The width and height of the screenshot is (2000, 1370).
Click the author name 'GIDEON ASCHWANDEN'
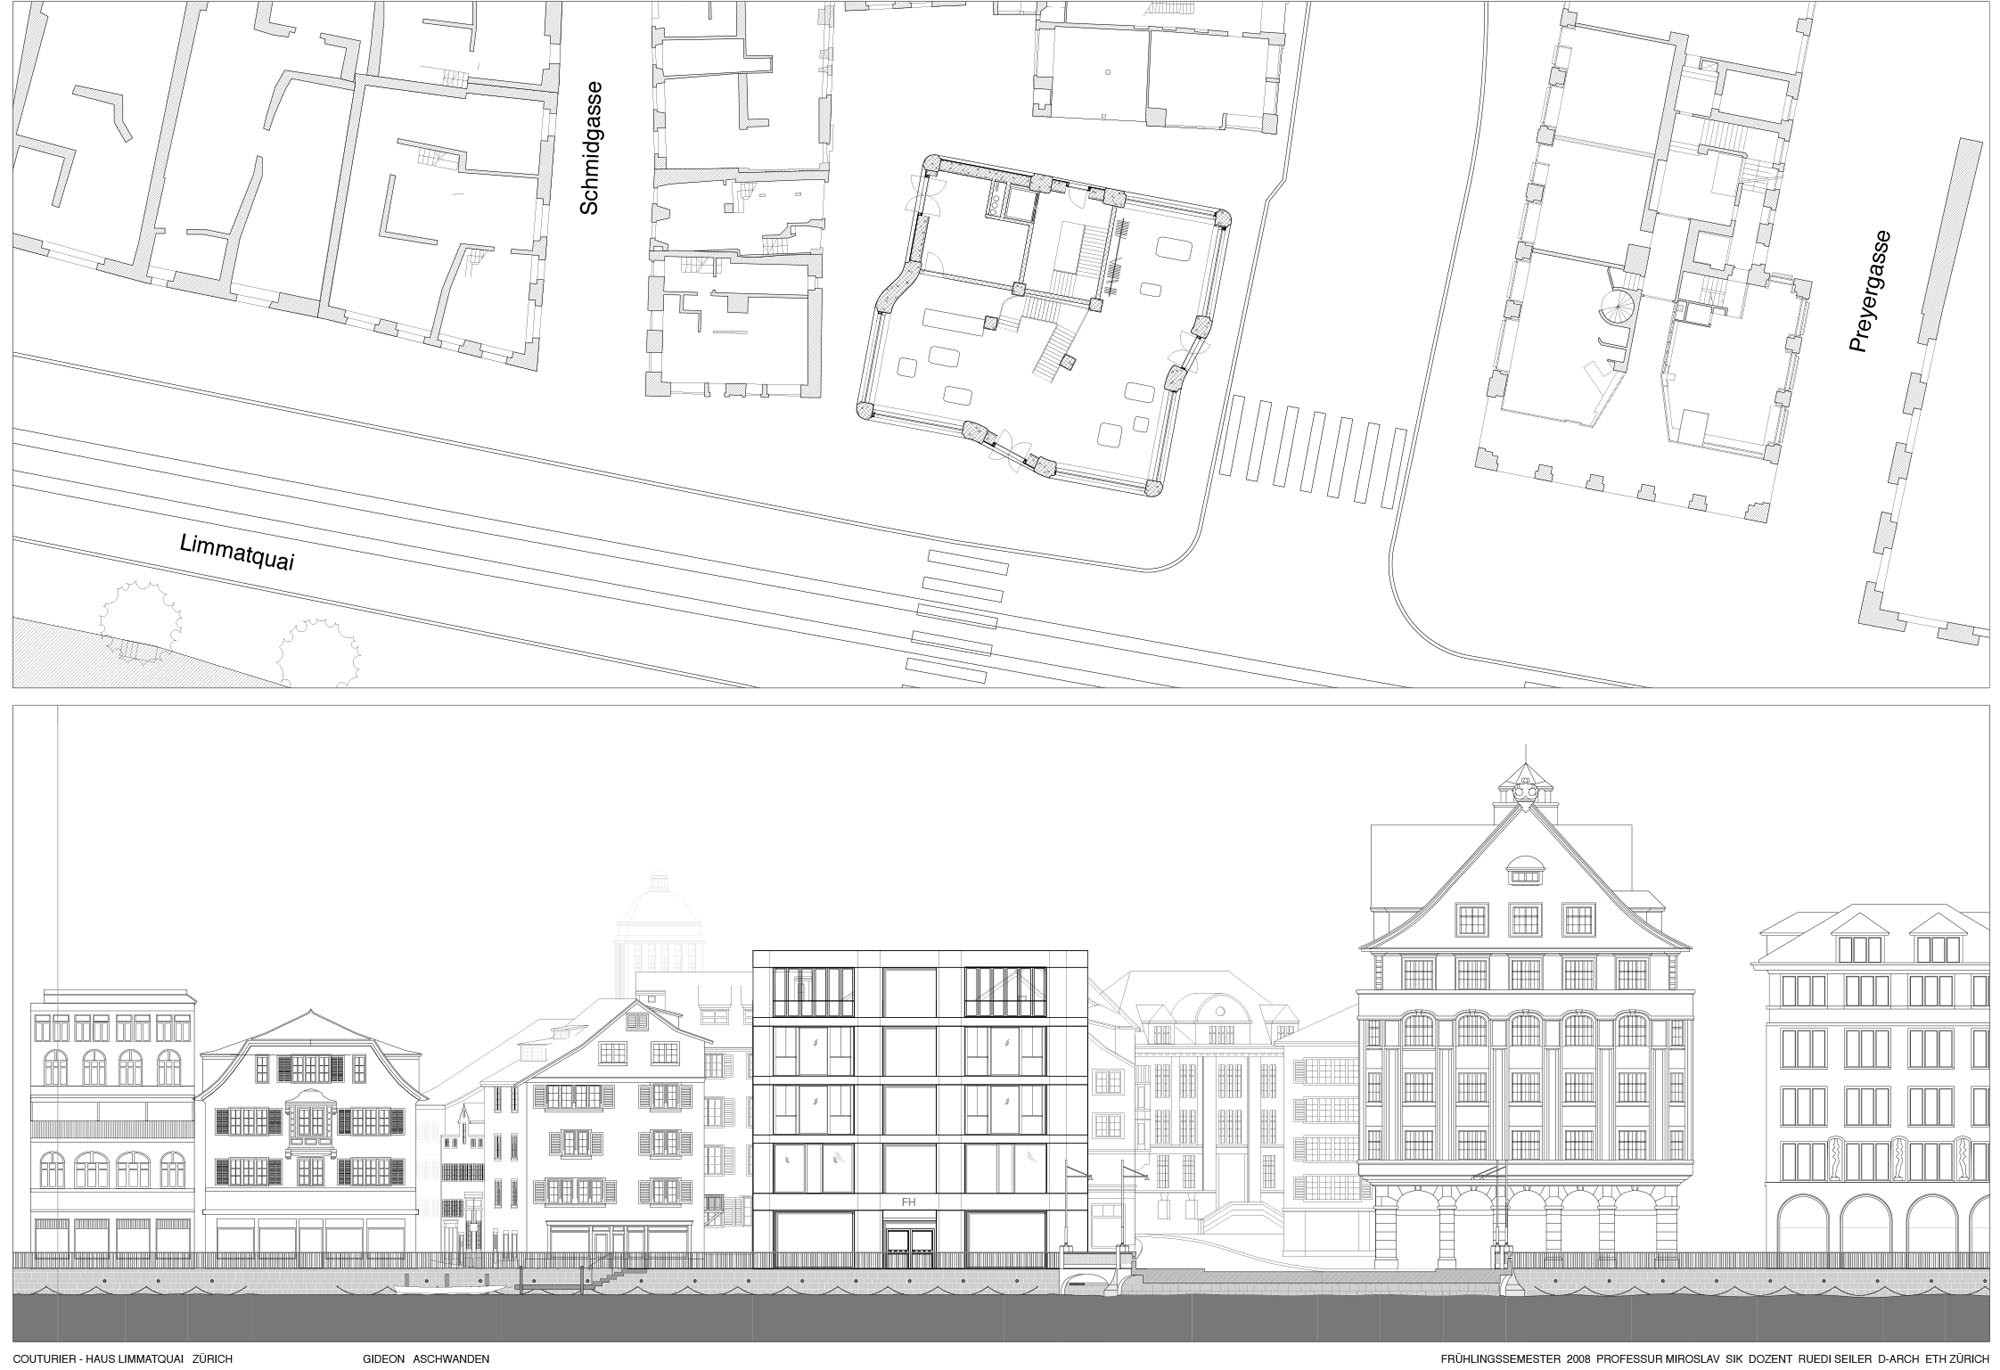point(427,1359)
